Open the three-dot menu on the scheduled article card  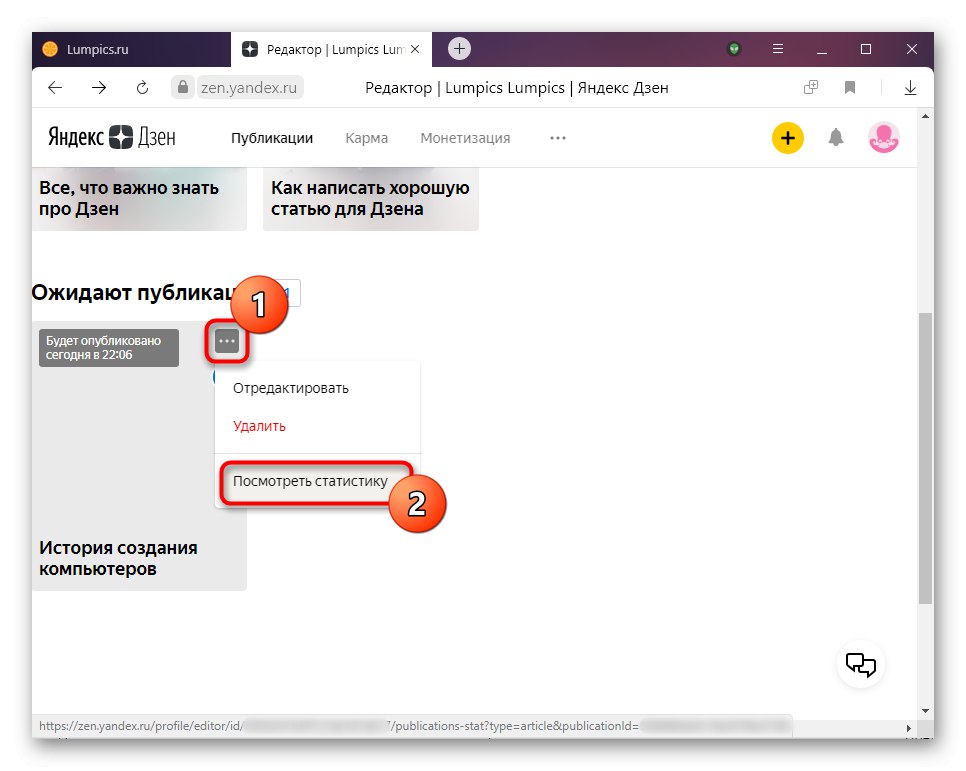[x=227, y=341]
